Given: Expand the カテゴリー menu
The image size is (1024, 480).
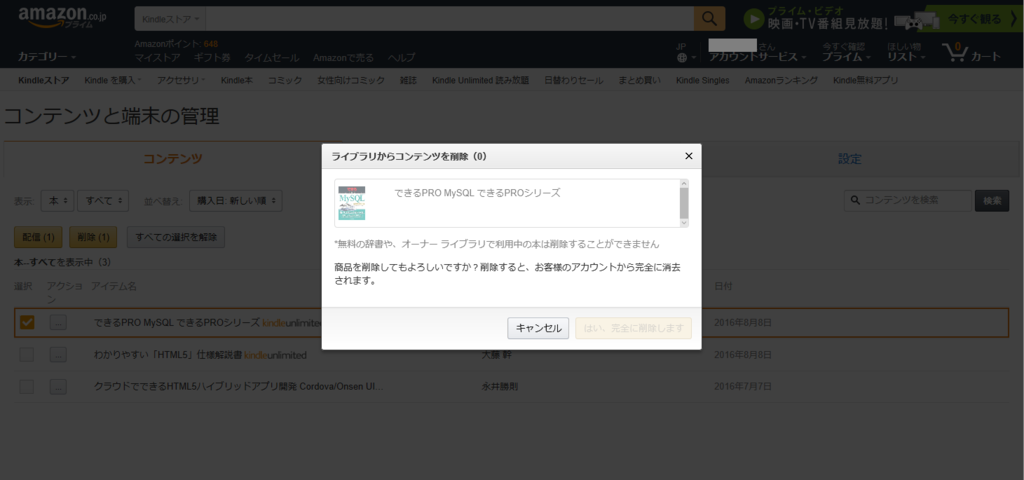Looking at the screenshot, I should pyautogui.click(x=47, y=57).
